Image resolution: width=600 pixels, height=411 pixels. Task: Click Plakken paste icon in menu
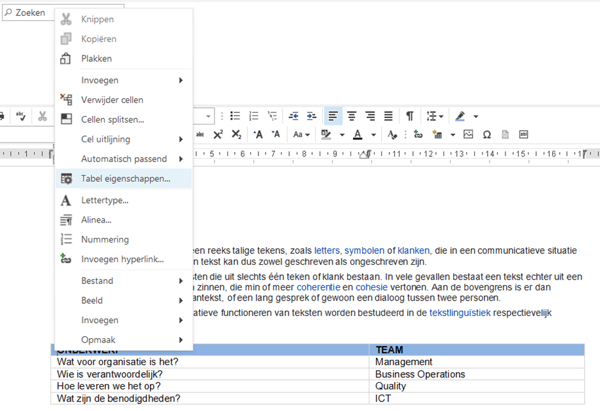tap(66, 58)
